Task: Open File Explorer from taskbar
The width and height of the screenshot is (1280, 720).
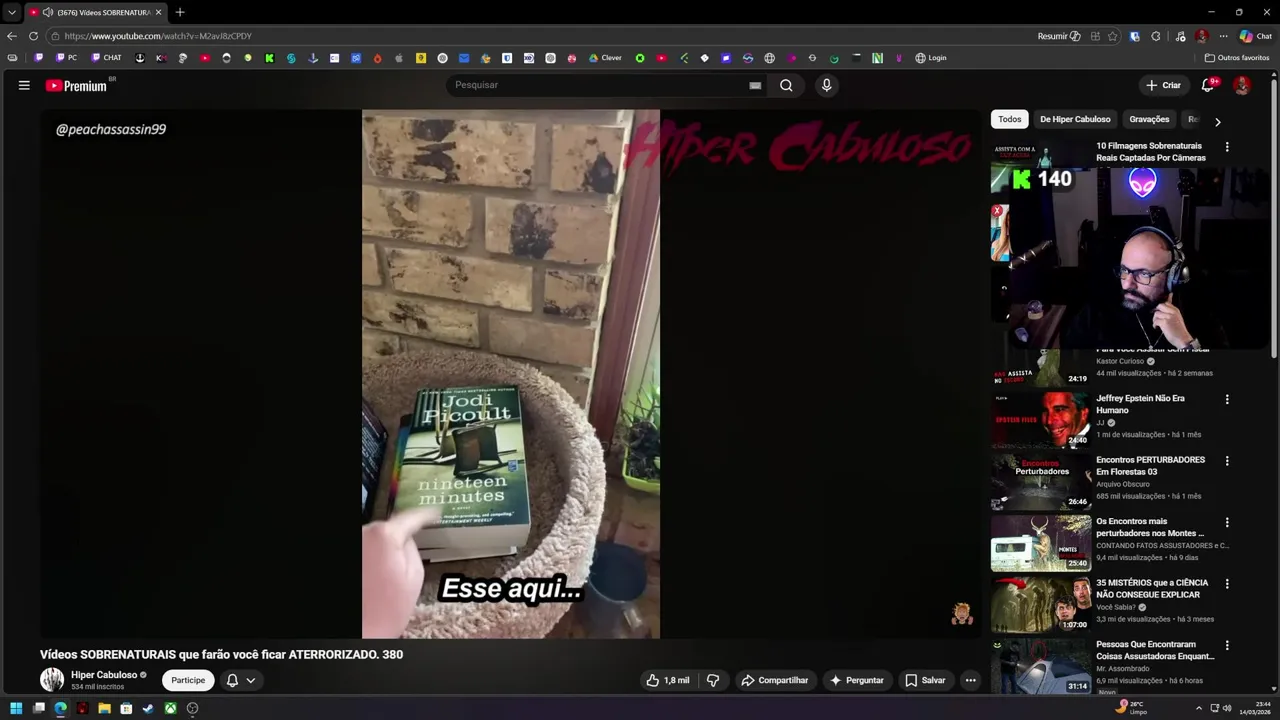Action: 104,708
